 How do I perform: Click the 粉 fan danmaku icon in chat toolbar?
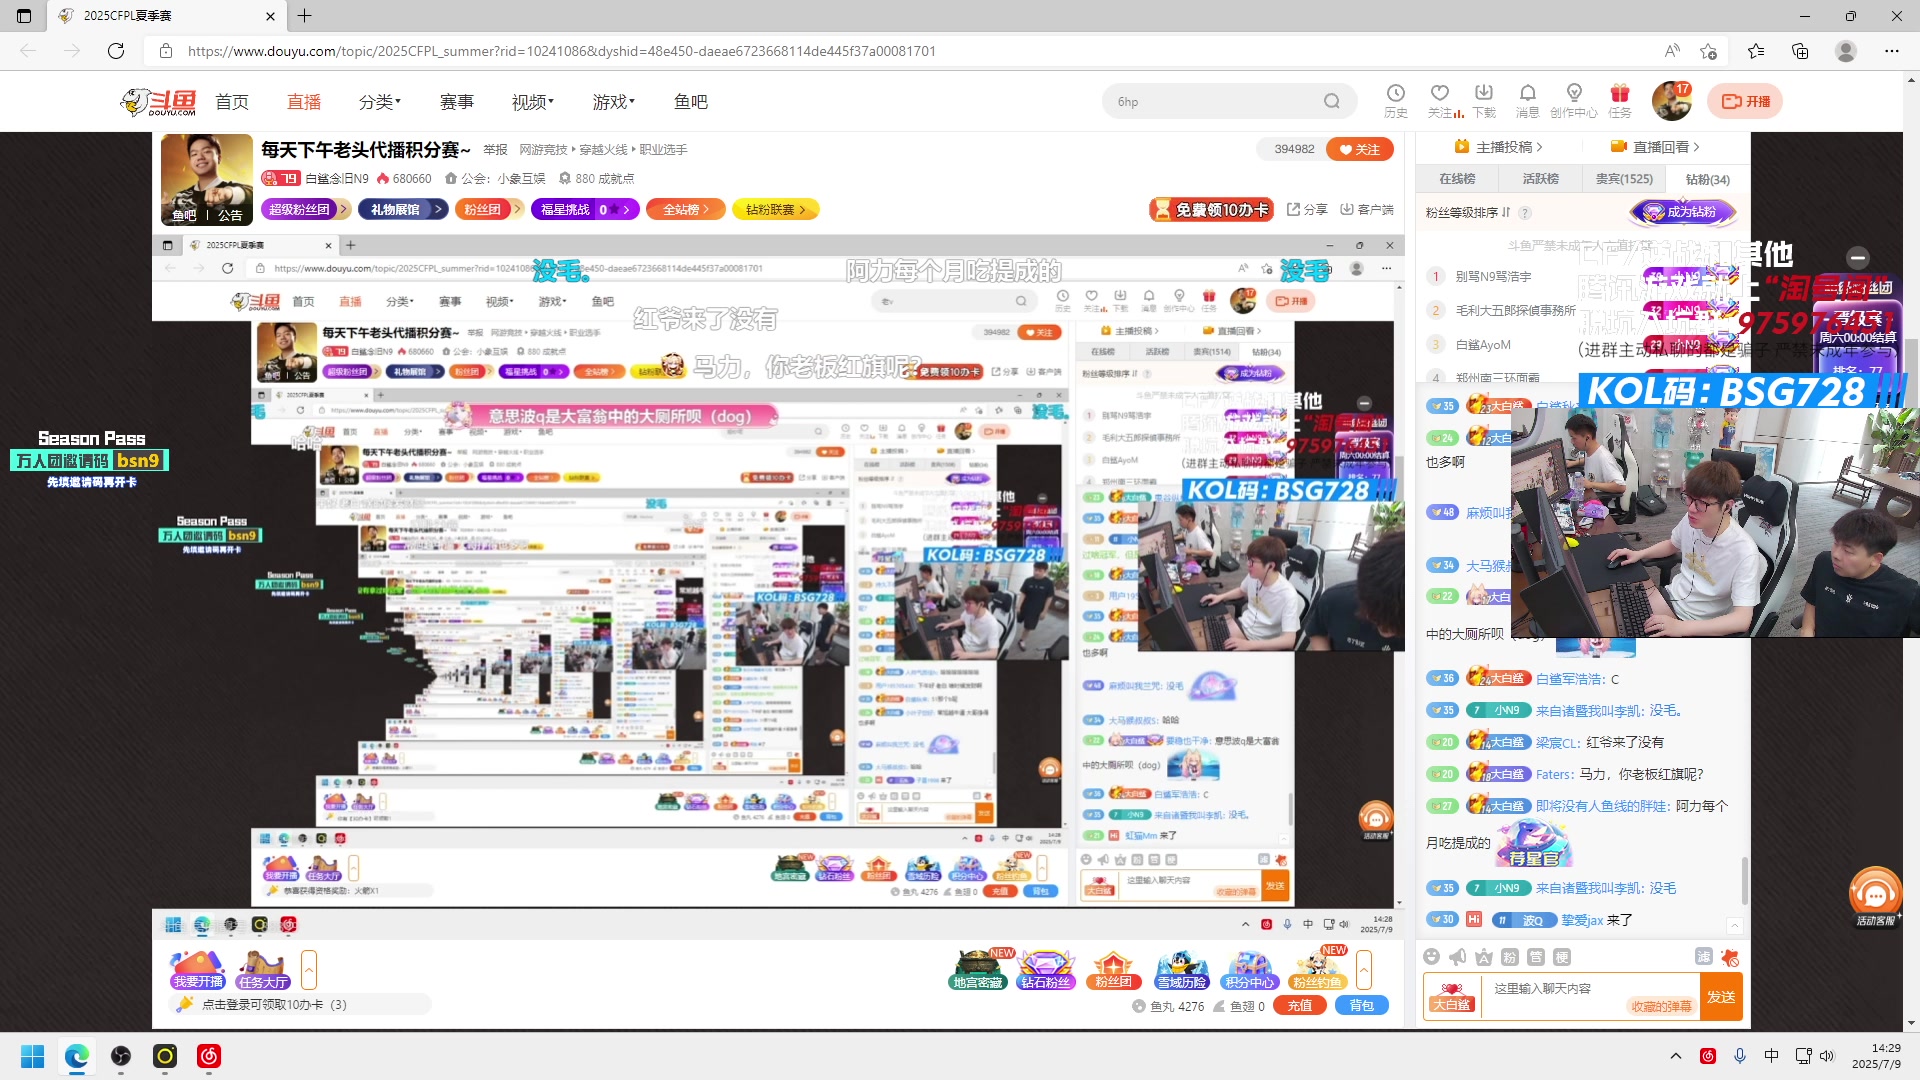coord(1510,957)
